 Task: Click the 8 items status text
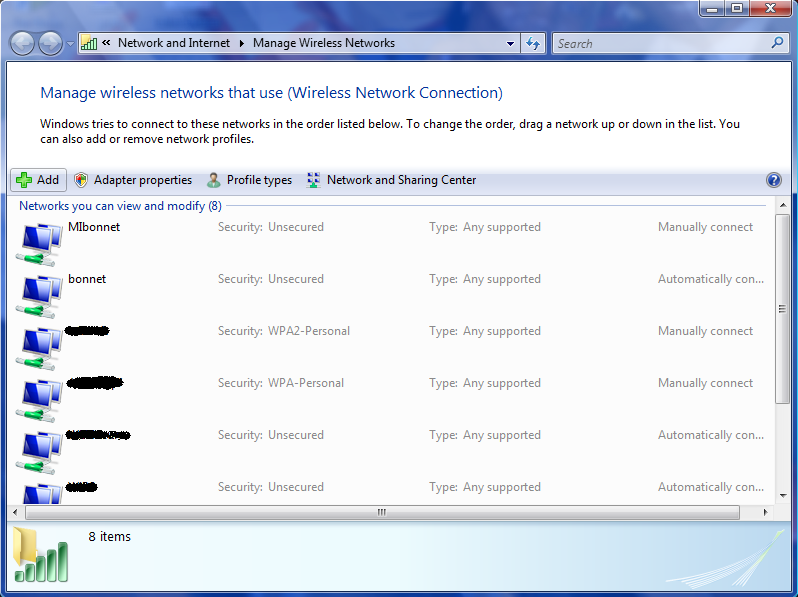pos(109,537)
